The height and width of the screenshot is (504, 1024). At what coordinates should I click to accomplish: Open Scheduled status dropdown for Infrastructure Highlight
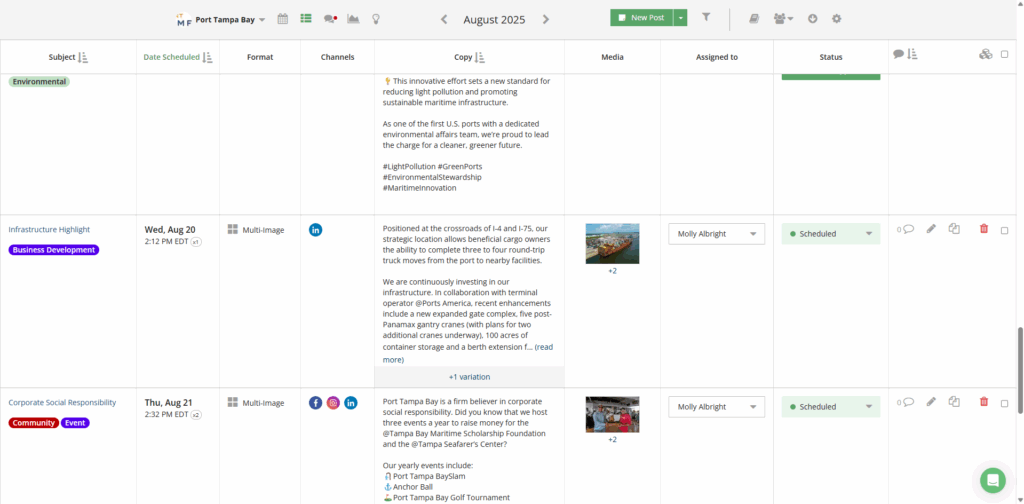(x=830, y=234)
